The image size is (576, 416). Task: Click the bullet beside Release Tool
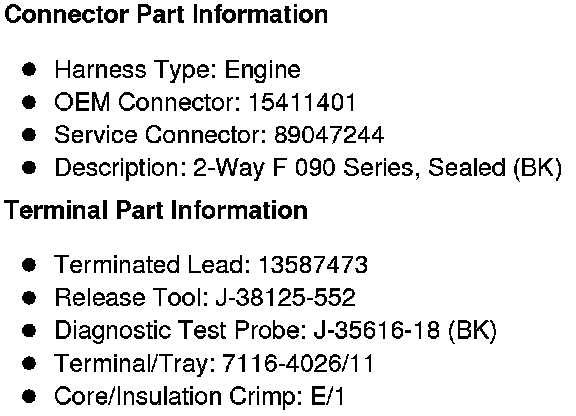29,297
